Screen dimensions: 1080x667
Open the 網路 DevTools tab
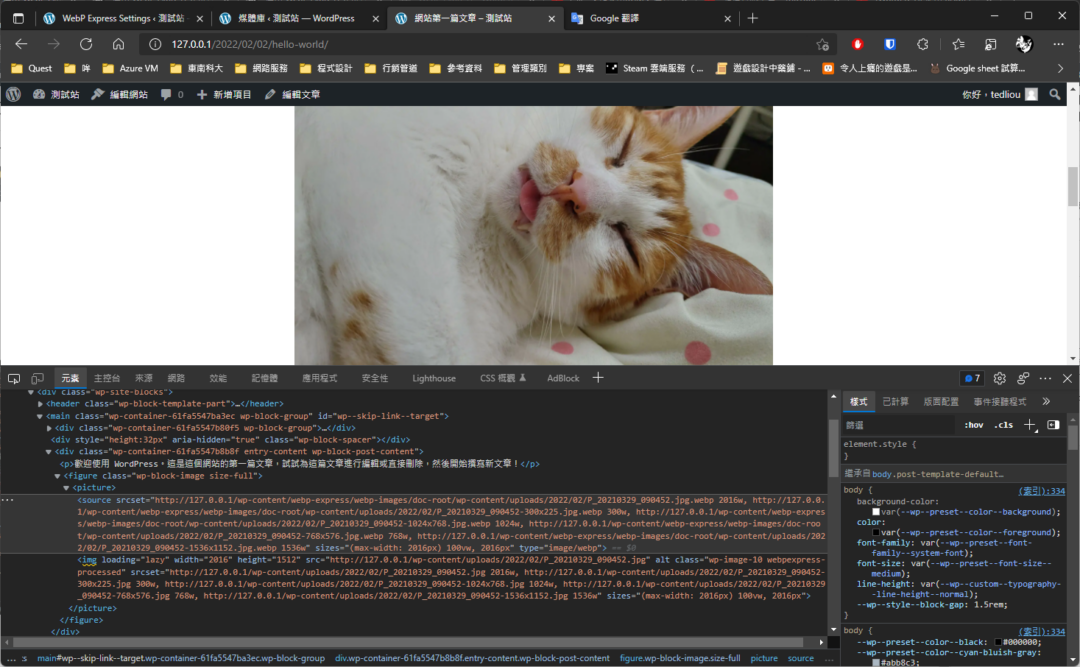(176, 378)
